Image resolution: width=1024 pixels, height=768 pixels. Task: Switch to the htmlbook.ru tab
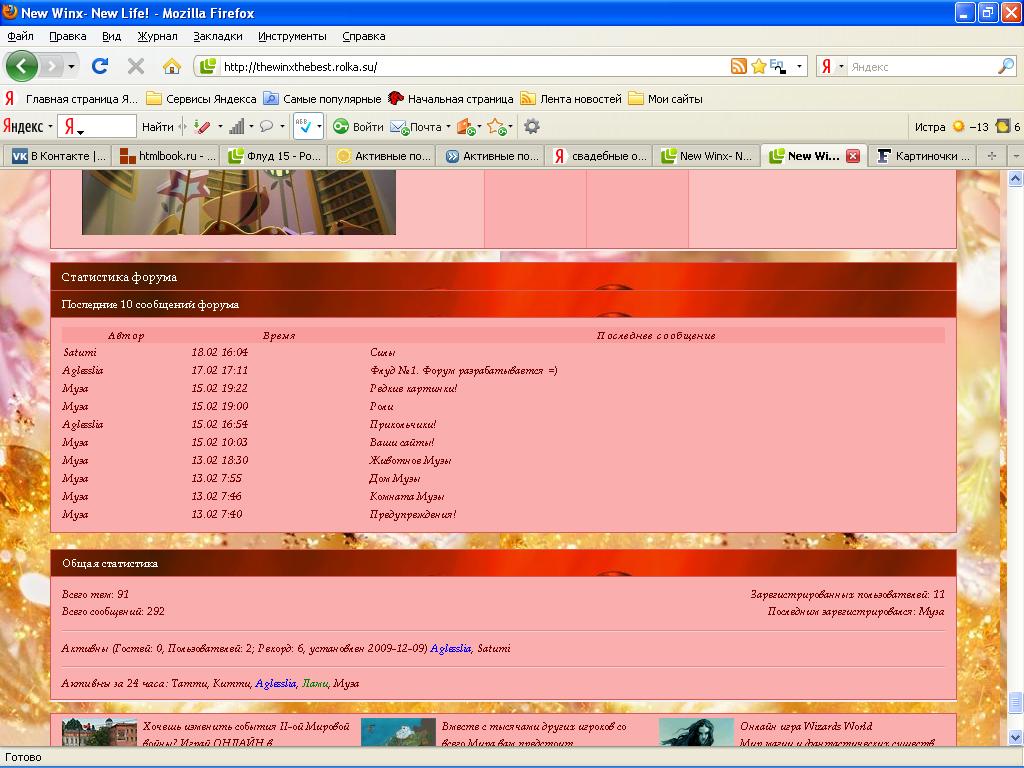point(166,156)
